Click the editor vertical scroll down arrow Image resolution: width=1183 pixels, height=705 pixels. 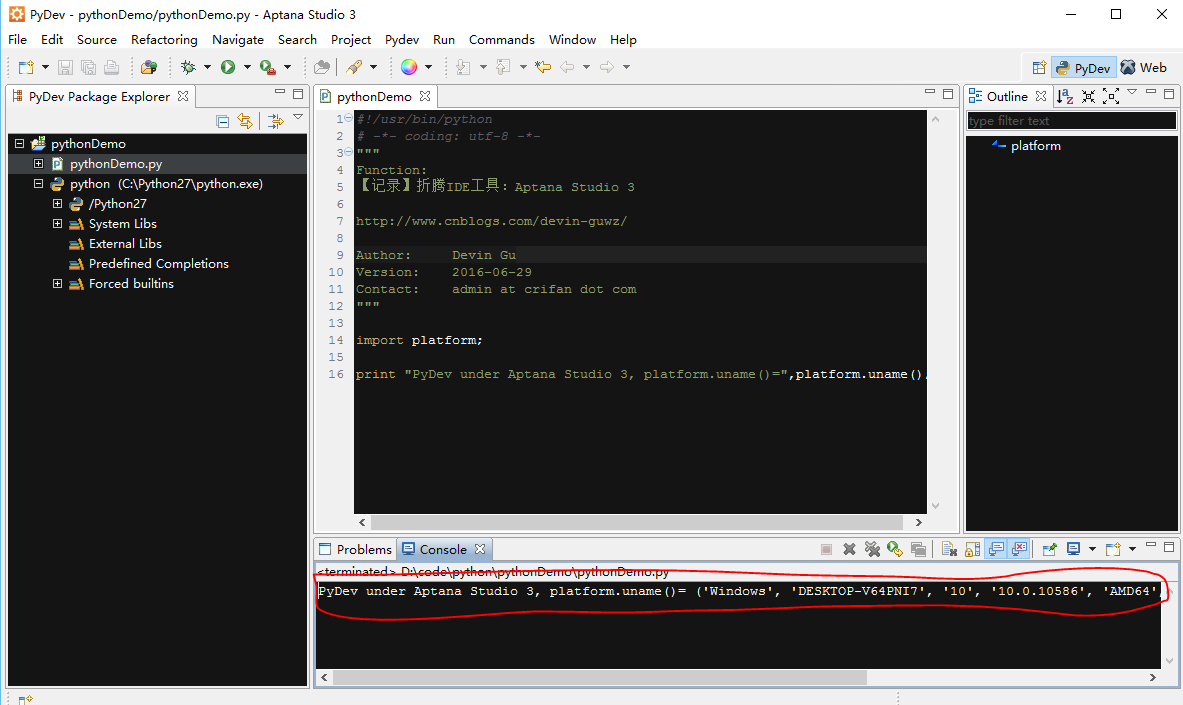pyautogui.click(x=936, y=506)
